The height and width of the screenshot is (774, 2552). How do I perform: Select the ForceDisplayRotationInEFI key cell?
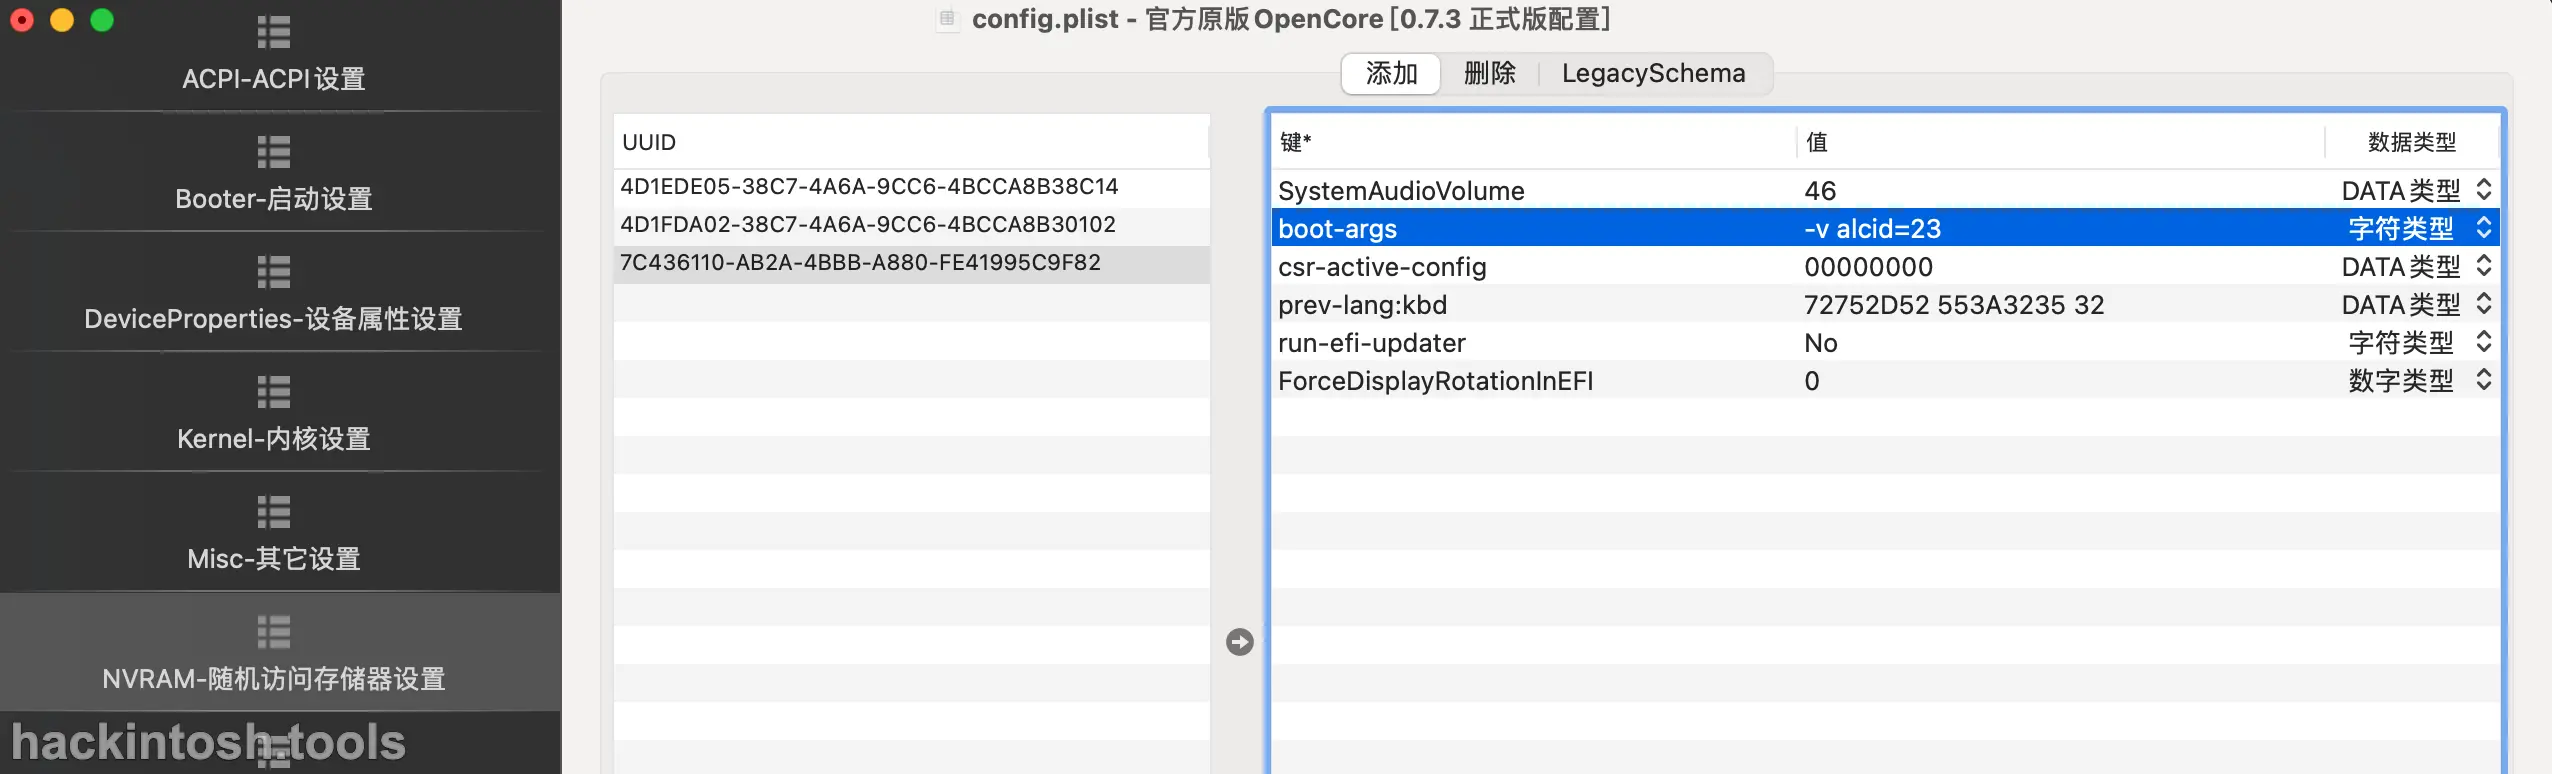pos(1435,381)
